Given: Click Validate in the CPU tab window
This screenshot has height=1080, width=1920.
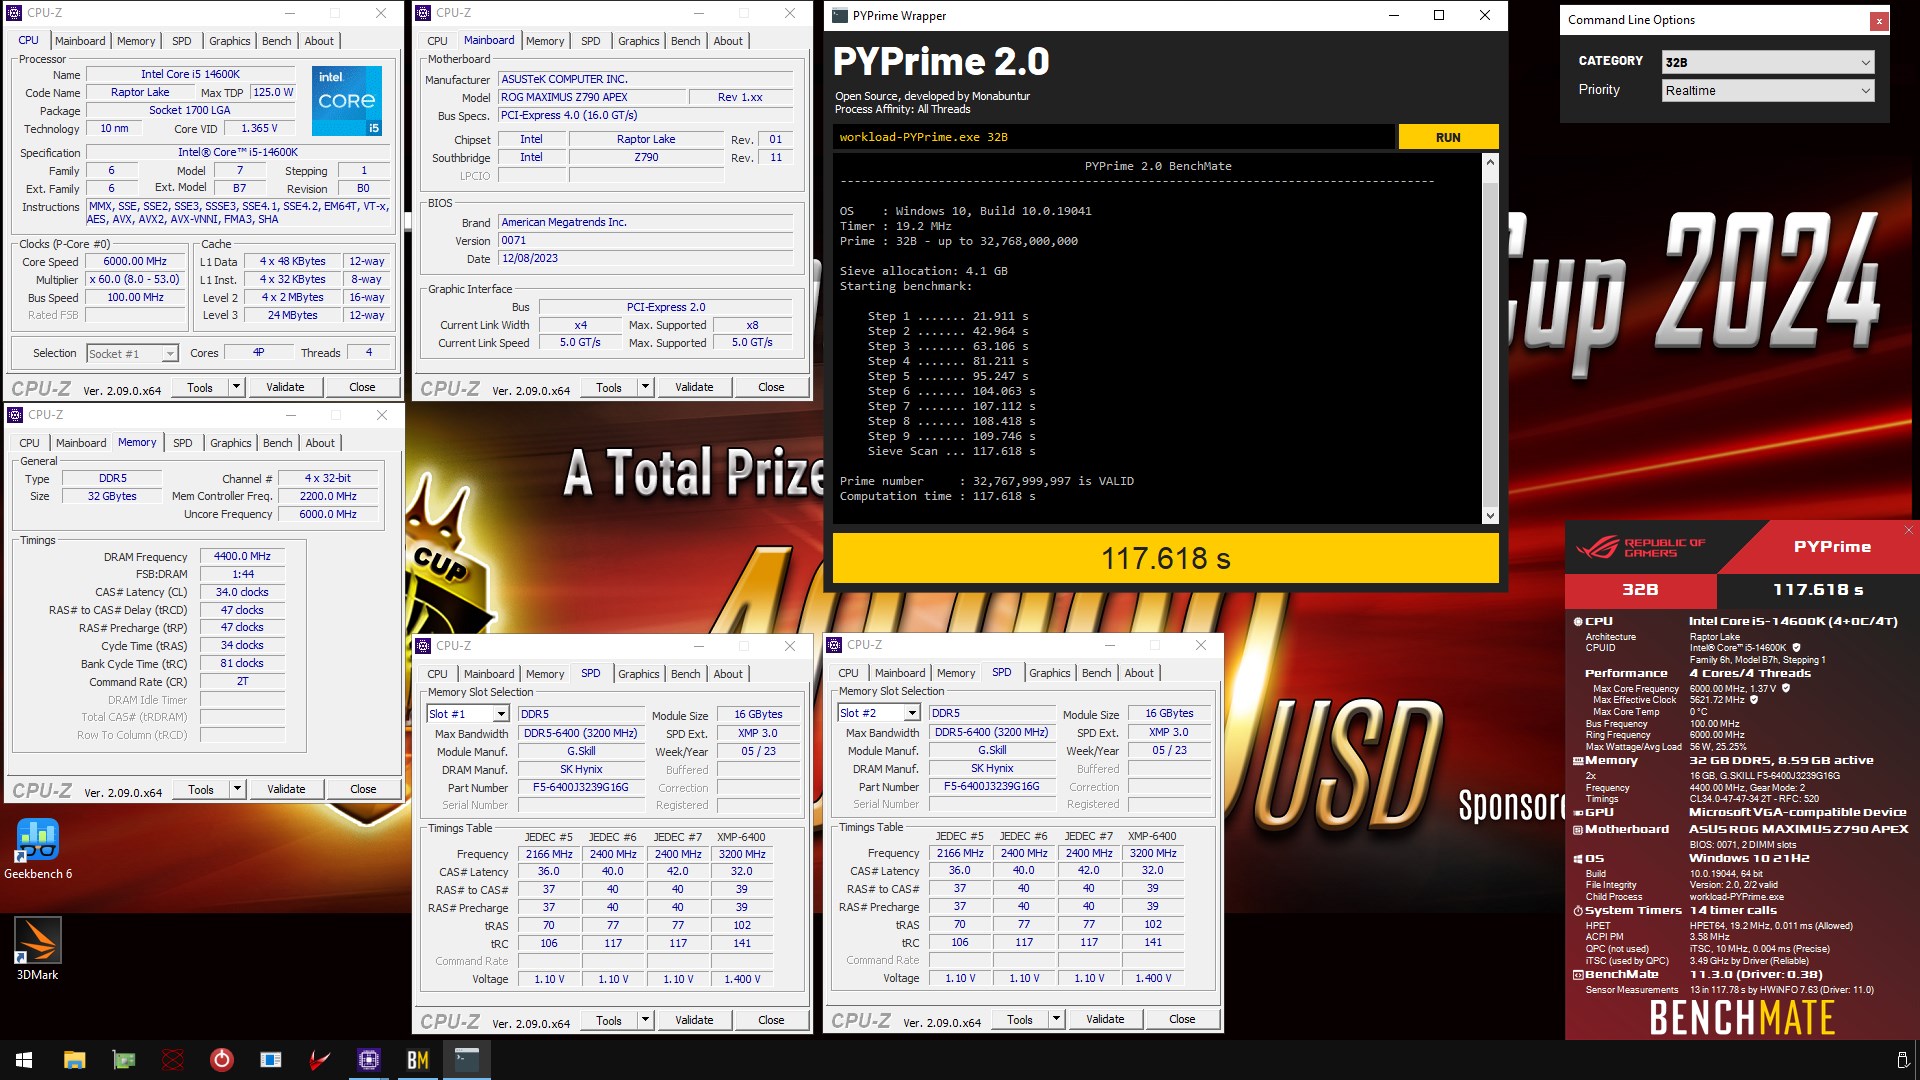Looking at the screenshot, I should click(285, 387).
